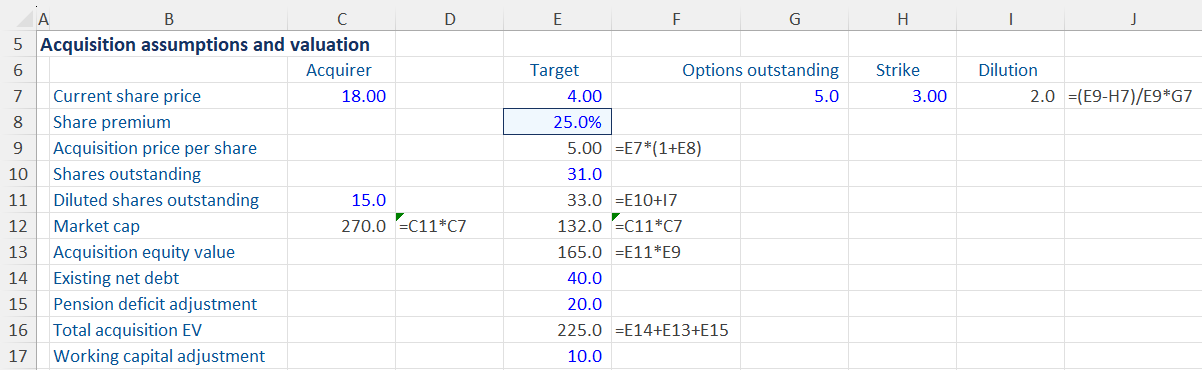1202x370 pixels.
Task: Select 'Acquisition price per share' label
Action: coord(155,148)
